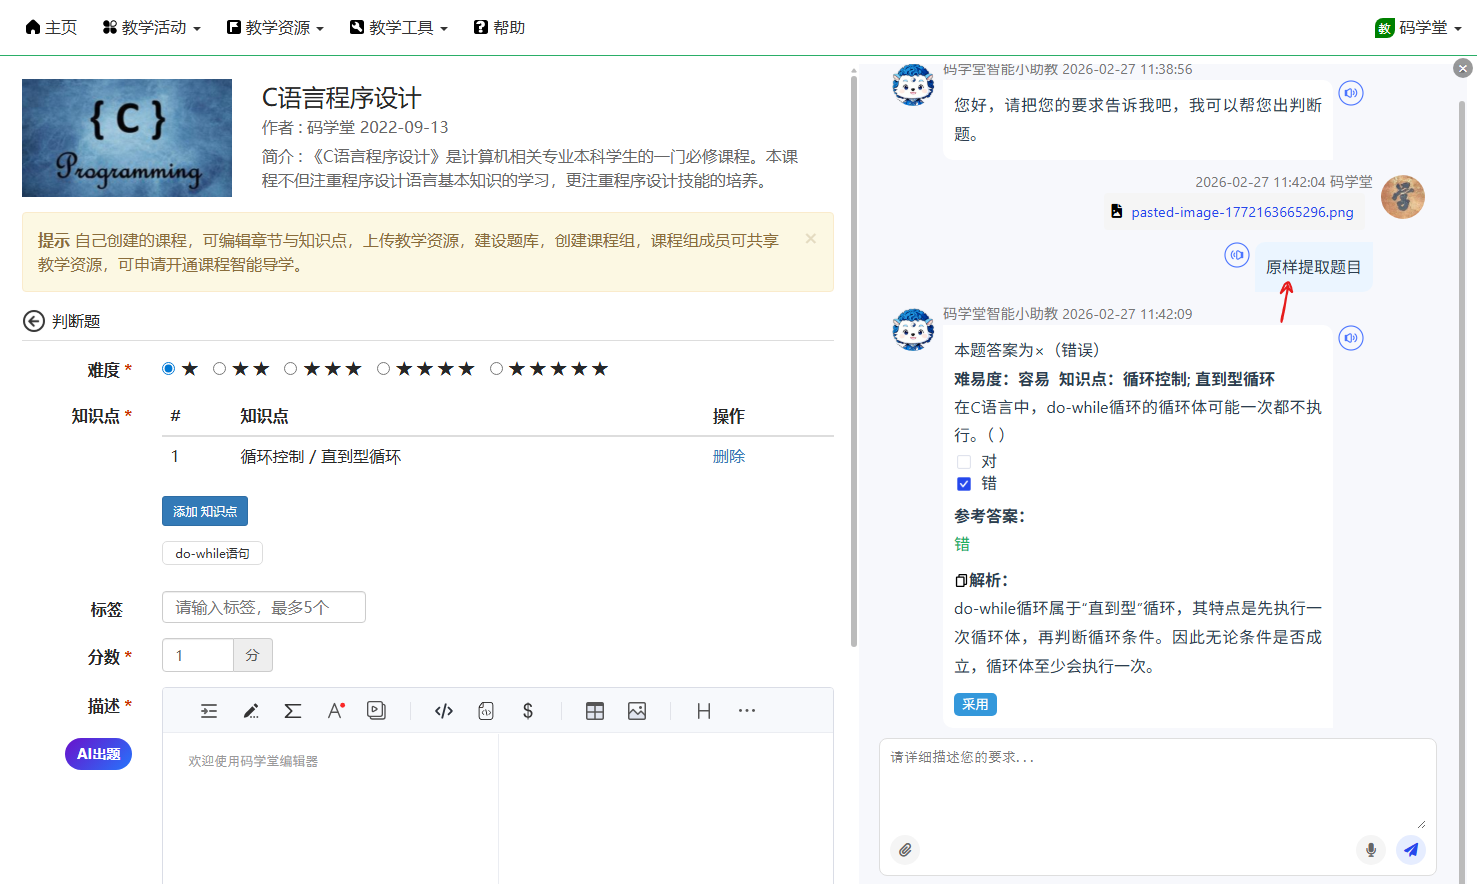
Task: Go back using the arrow beside 判断题
Action: click(34, 321)
